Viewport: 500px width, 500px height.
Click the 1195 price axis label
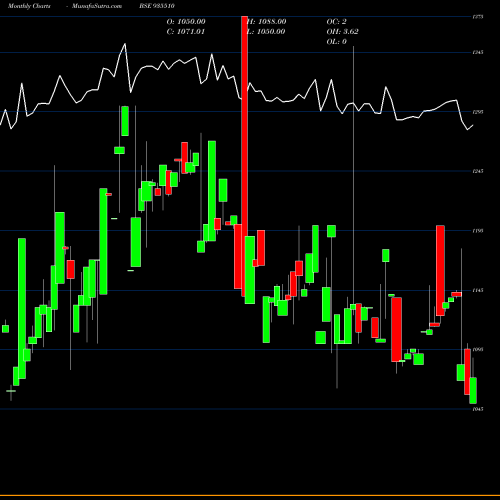(478, 231)
